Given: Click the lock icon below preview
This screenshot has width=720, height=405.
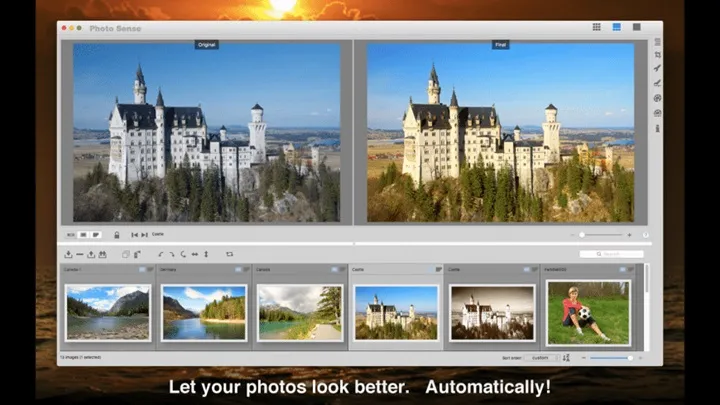Looking at the screenshot, I should tap(117, 234).
